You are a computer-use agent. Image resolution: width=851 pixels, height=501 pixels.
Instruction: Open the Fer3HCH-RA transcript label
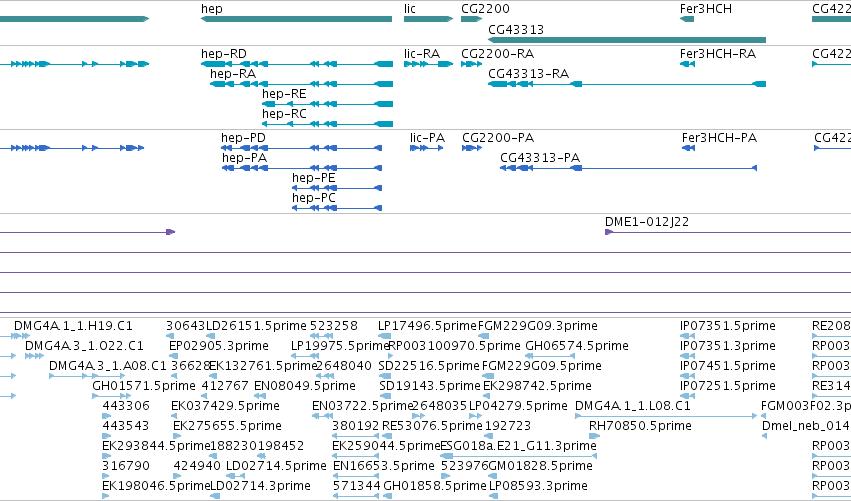point(717,54)
